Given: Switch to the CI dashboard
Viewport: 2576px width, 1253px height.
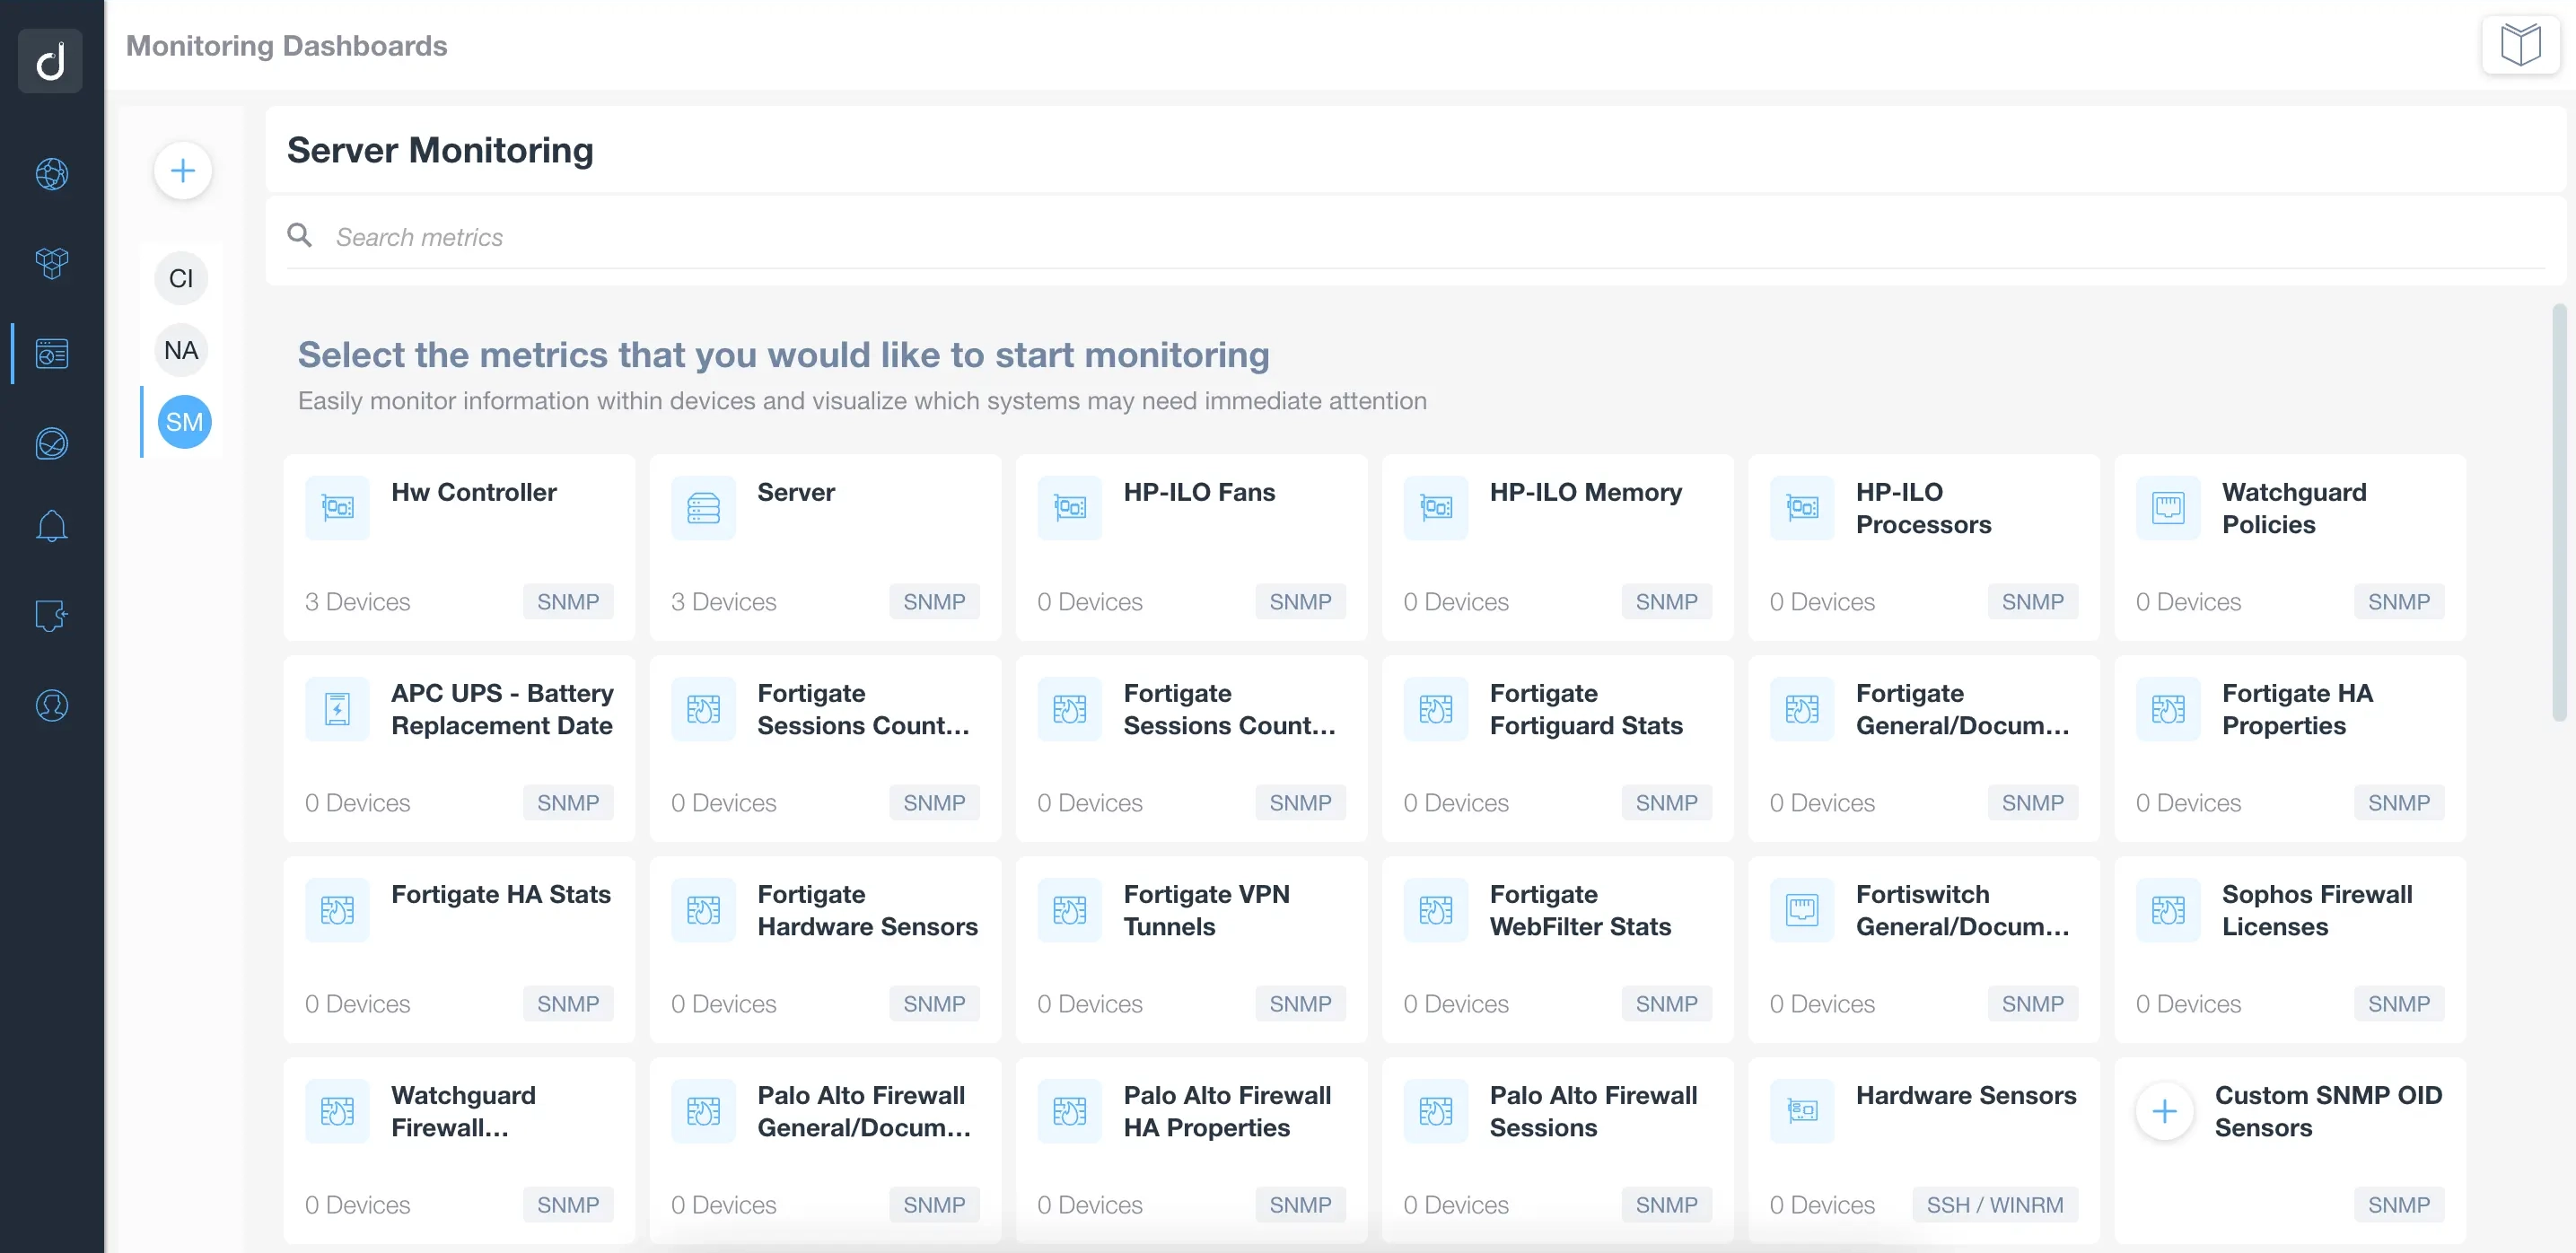Looking at the screenshot, I should pyautogui.click(x=181, y=279).
